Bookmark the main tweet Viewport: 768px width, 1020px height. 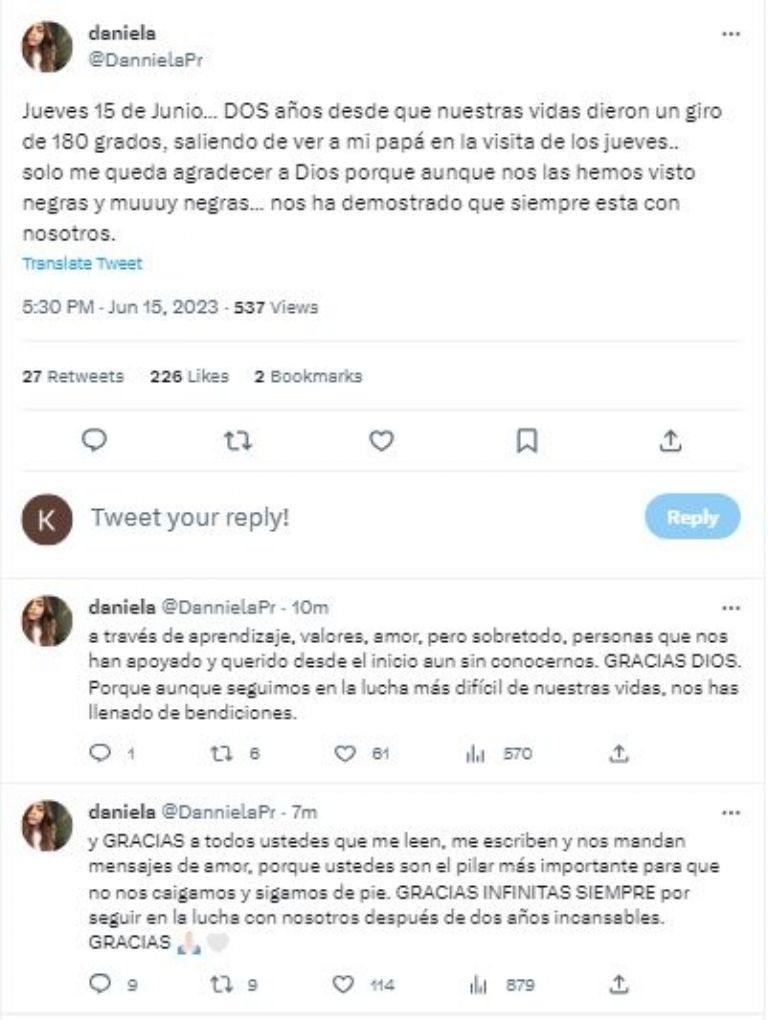tap(526, 441)
